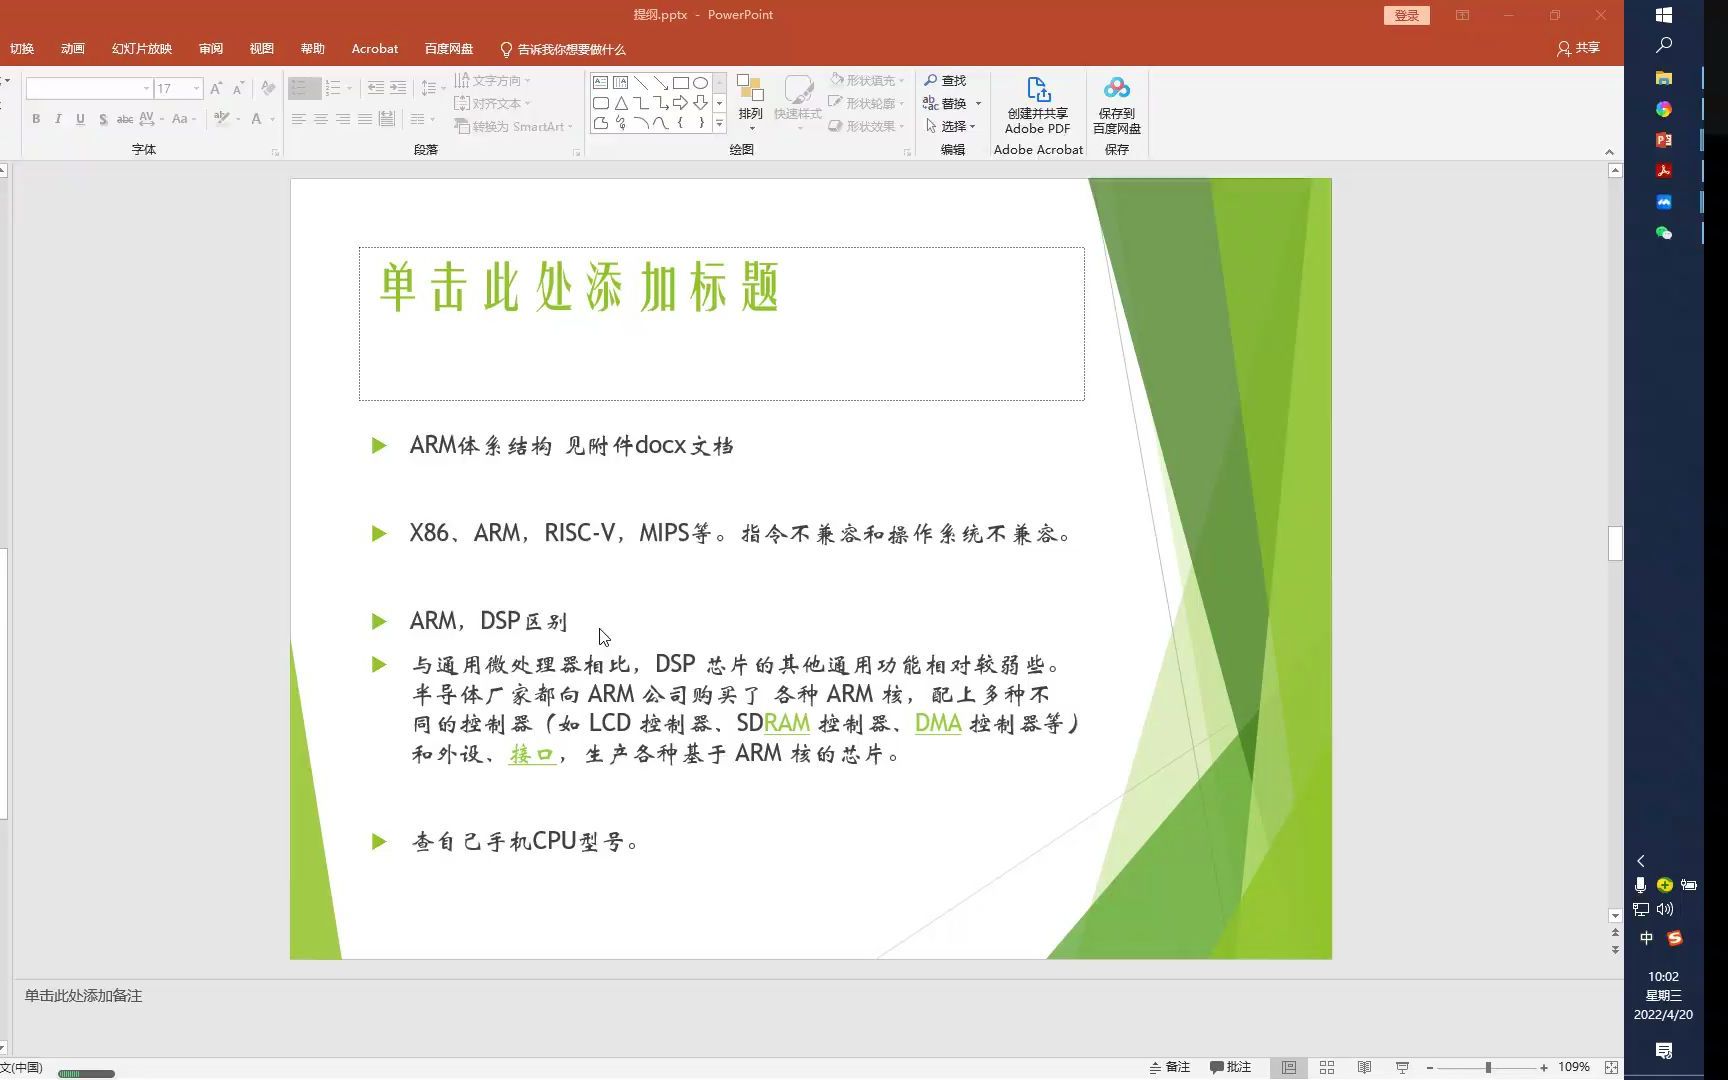
Task: Open the 排列 (Arrange) tool
Action: pos(750,100)
